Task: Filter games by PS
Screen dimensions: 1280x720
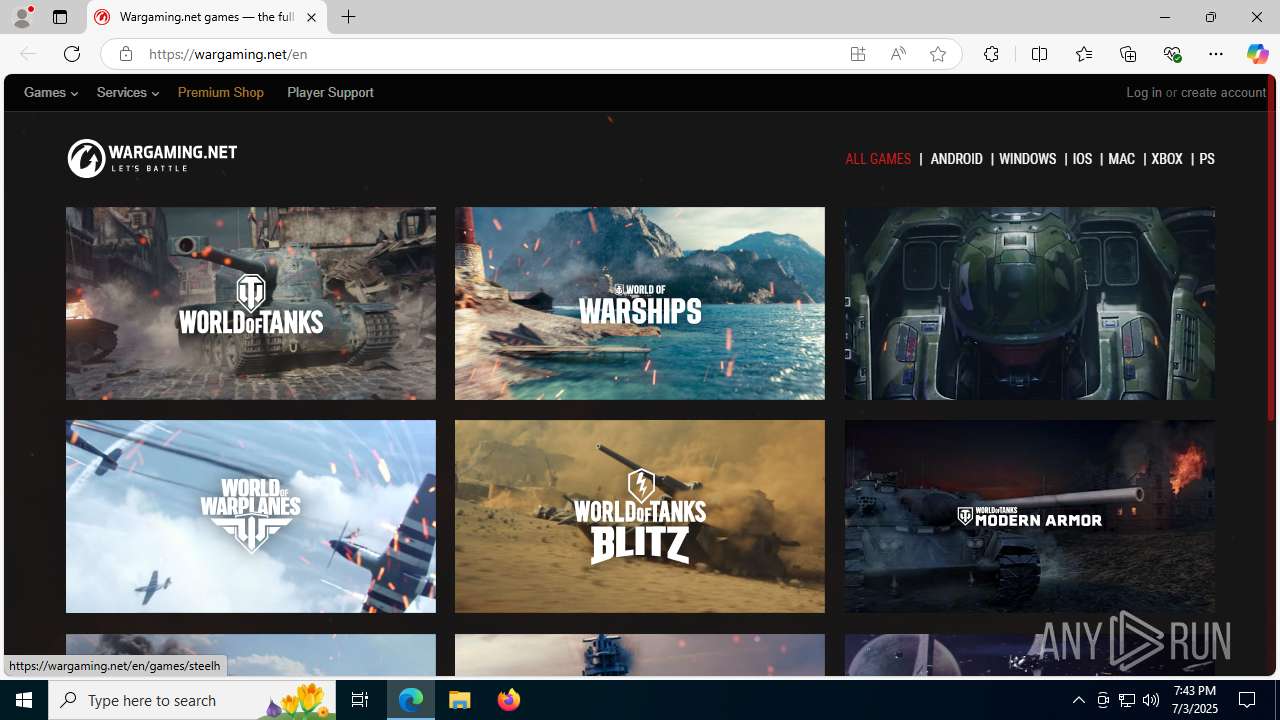Action: [1207, 159]
